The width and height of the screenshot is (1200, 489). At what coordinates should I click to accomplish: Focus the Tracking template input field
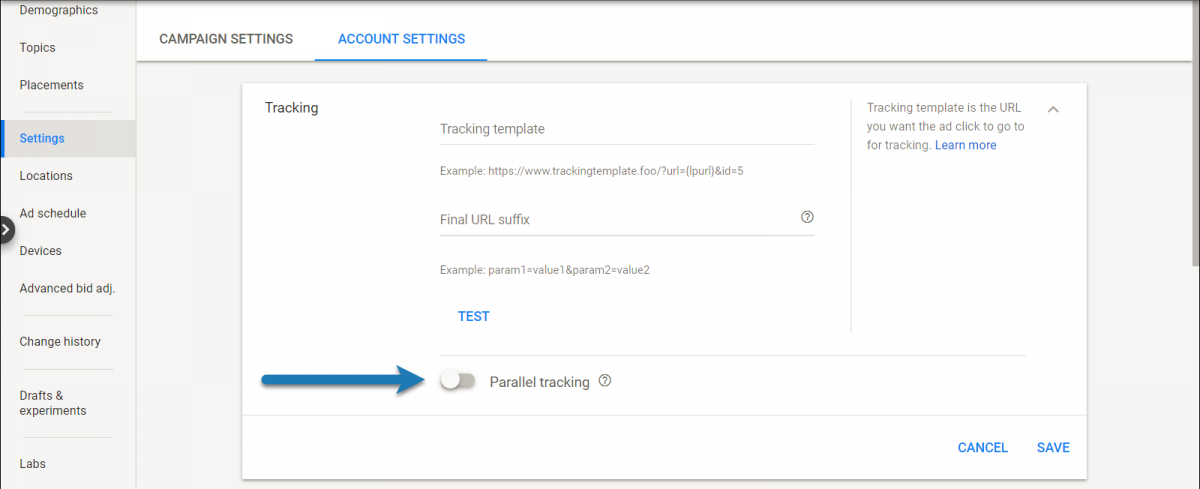click(627, 129)
